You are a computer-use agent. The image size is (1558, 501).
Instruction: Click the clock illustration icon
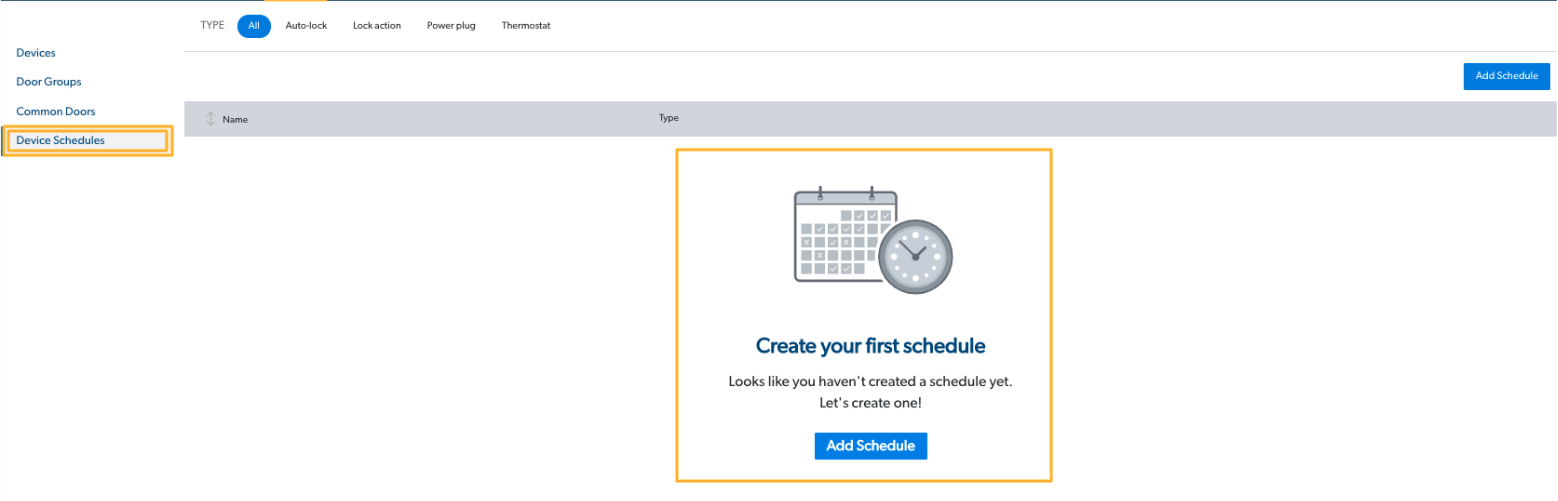coord(914,256)
